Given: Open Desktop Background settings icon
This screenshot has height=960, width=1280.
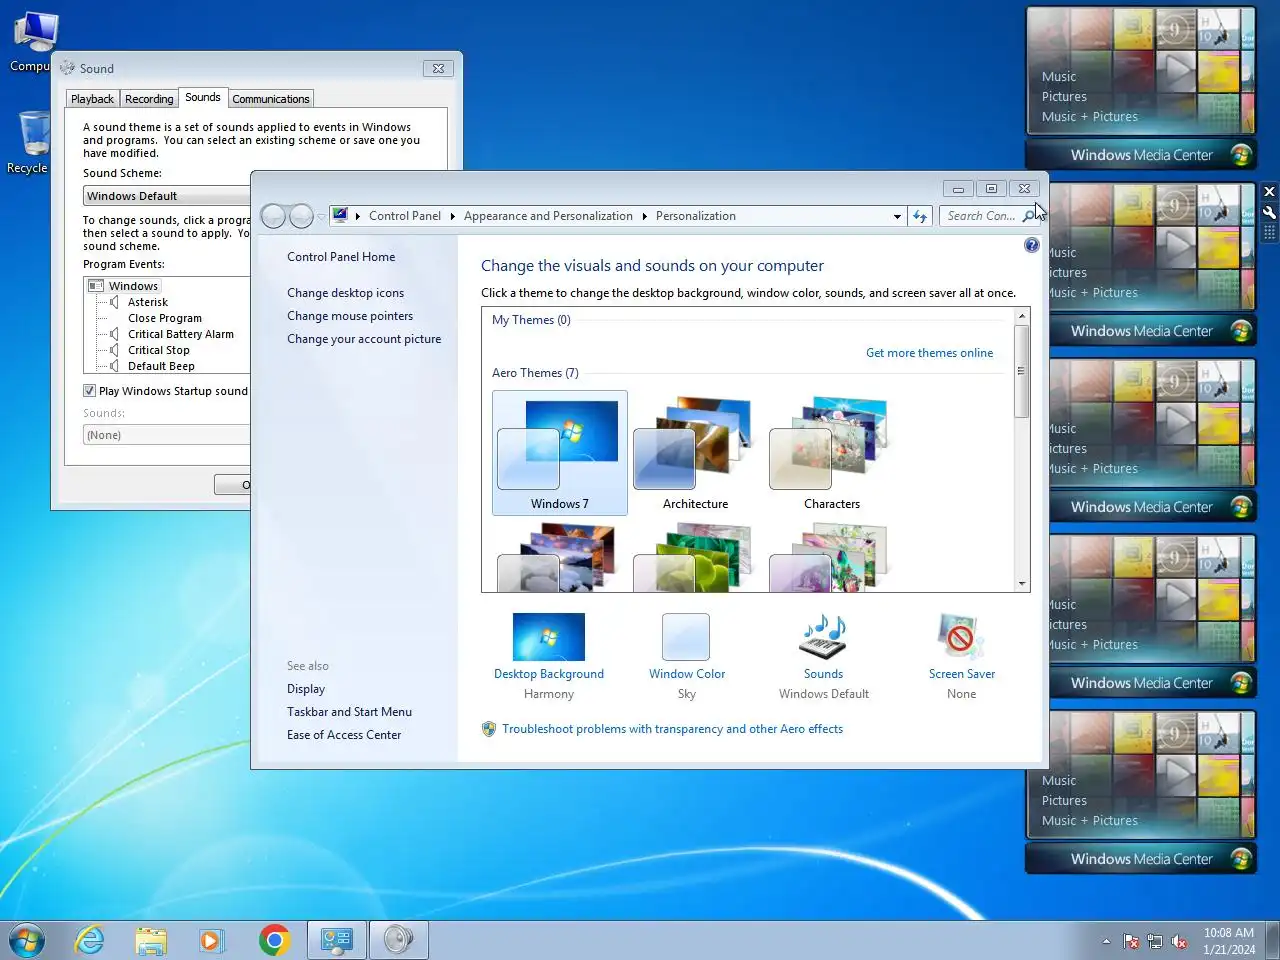Looking at the screenshot, I should pyautogui.click(x=548, y=637).
